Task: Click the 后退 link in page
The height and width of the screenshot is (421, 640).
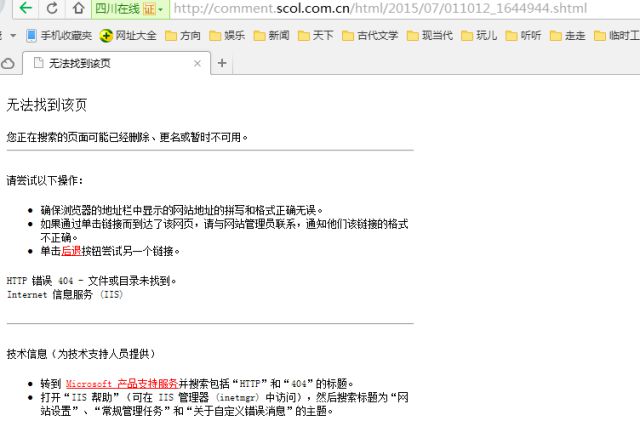Action: (x=71, y=251)
